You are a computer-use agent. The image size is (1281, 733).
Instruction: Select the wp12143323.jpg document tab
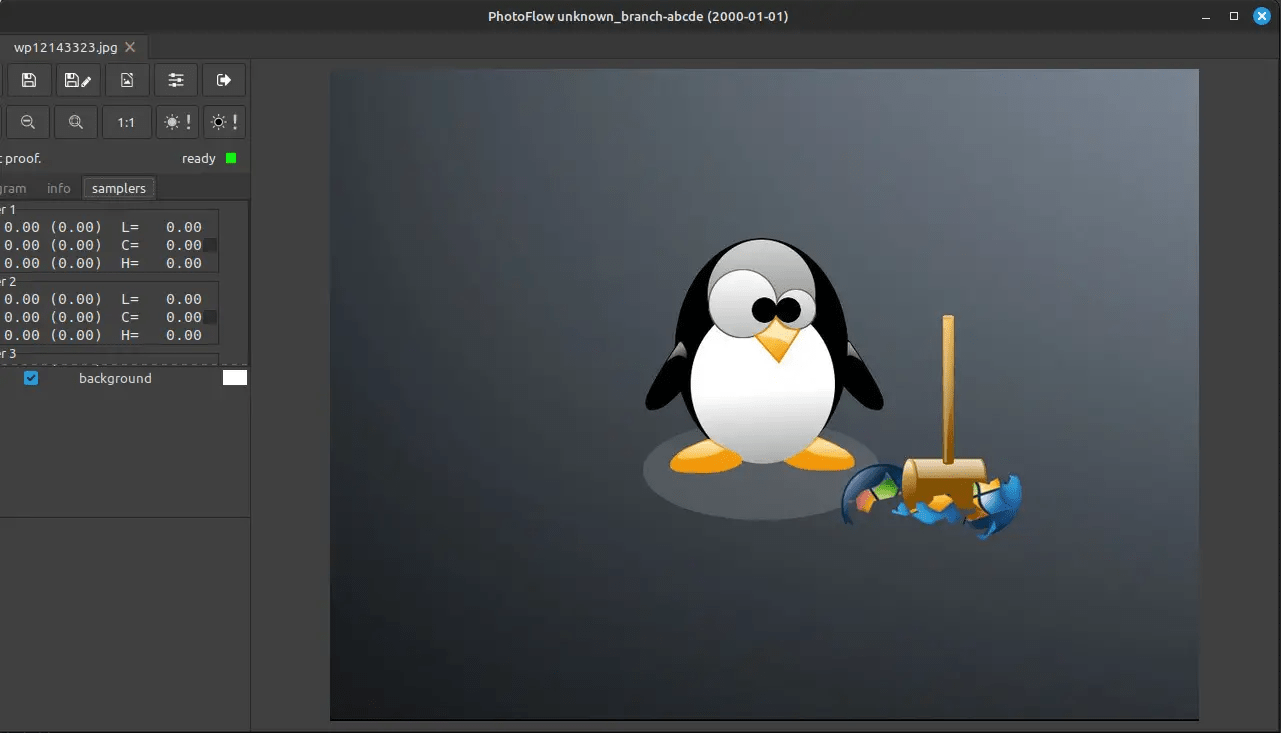[65, 47]
